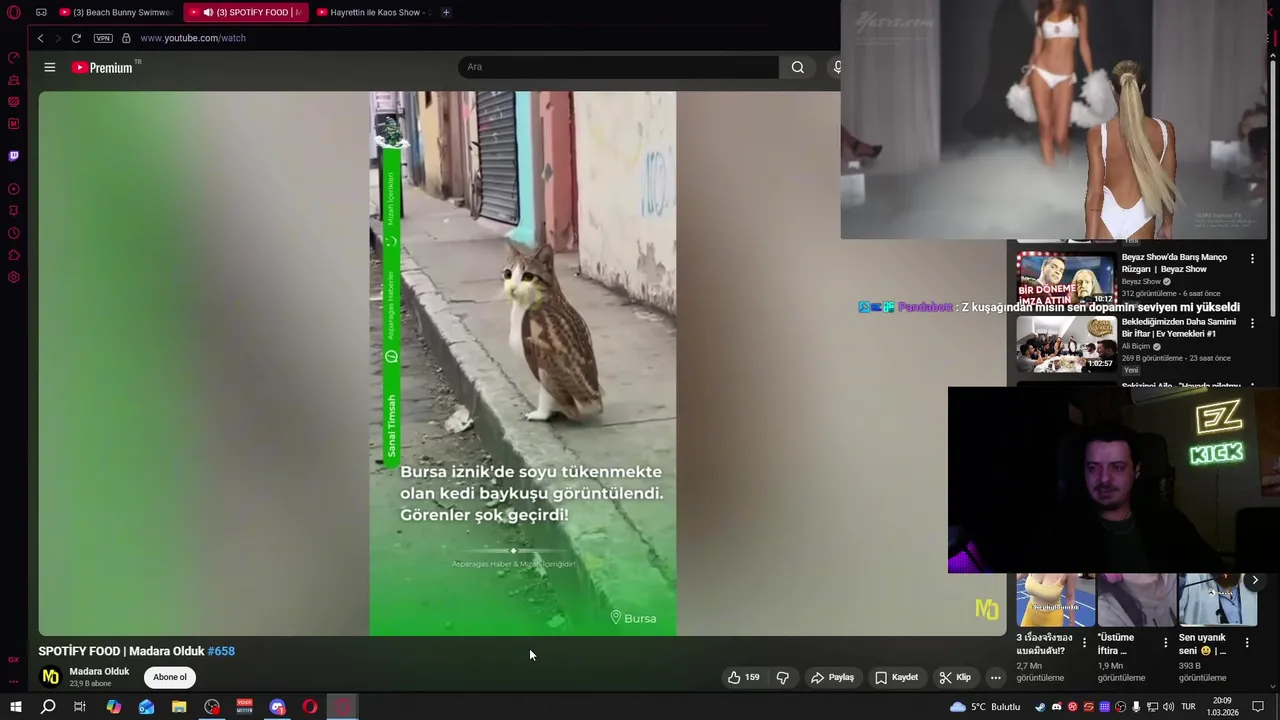Open the 5°C Bulutlu weather widget
Screen dimensions: 1280x720
985,707
